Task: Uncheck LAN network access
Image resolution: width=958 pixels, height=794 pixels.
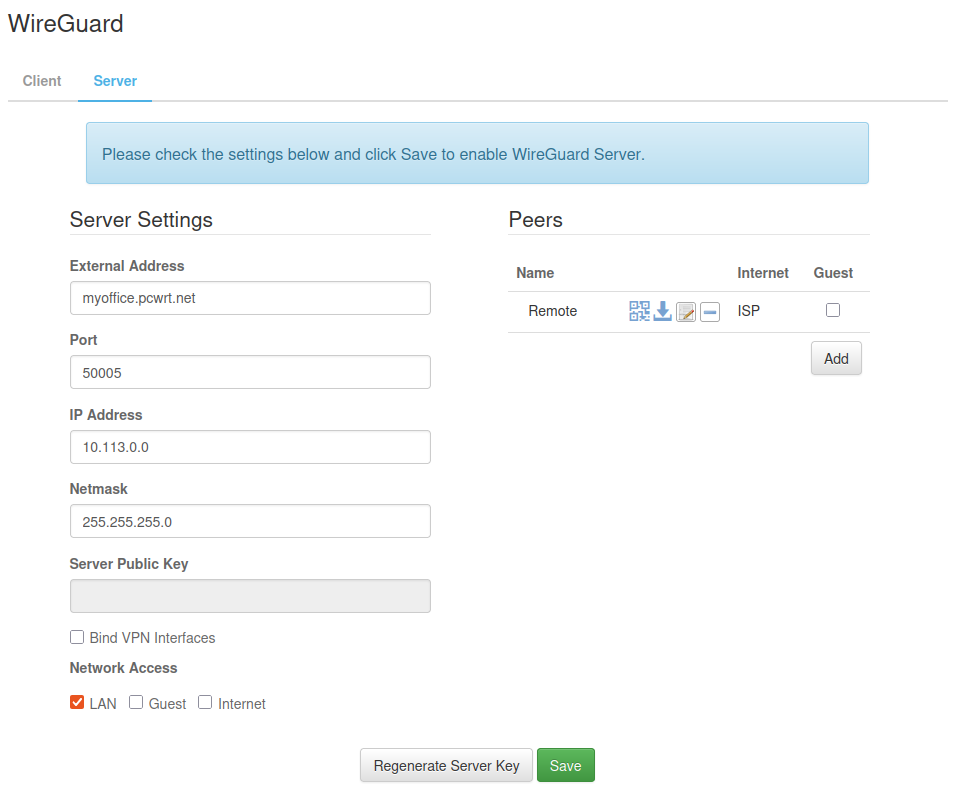Action: click(77, 702)
